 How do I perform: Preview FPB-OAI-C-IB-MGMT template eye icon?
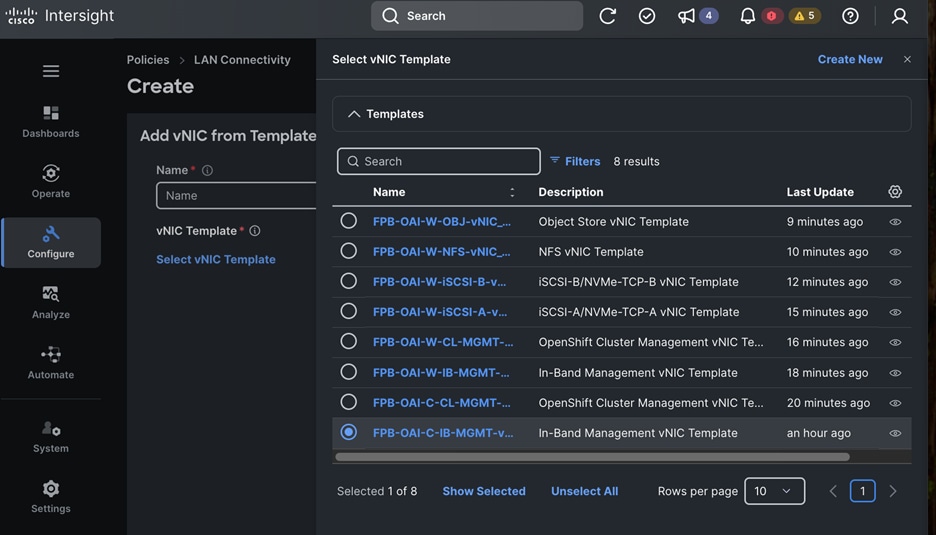coord(895,433)
